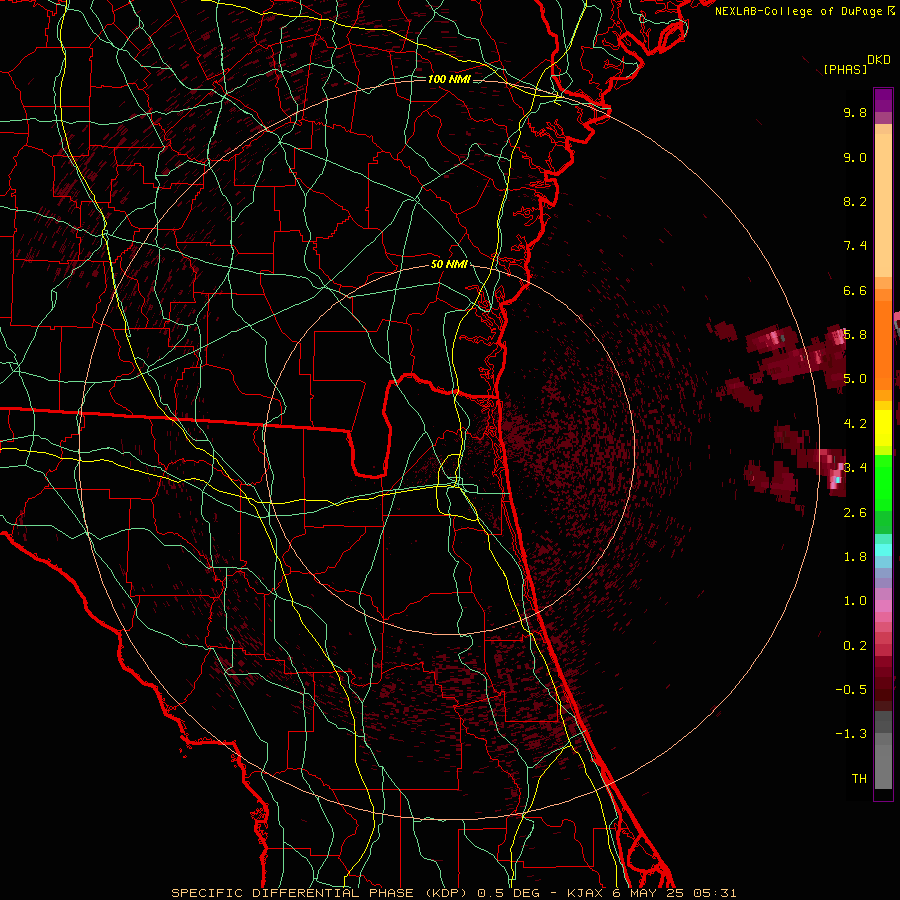Image resolution: width=900 pixels, height=900 pixels.
Task: Pick the gray band beside TH
Action: [x=883, y=761]
